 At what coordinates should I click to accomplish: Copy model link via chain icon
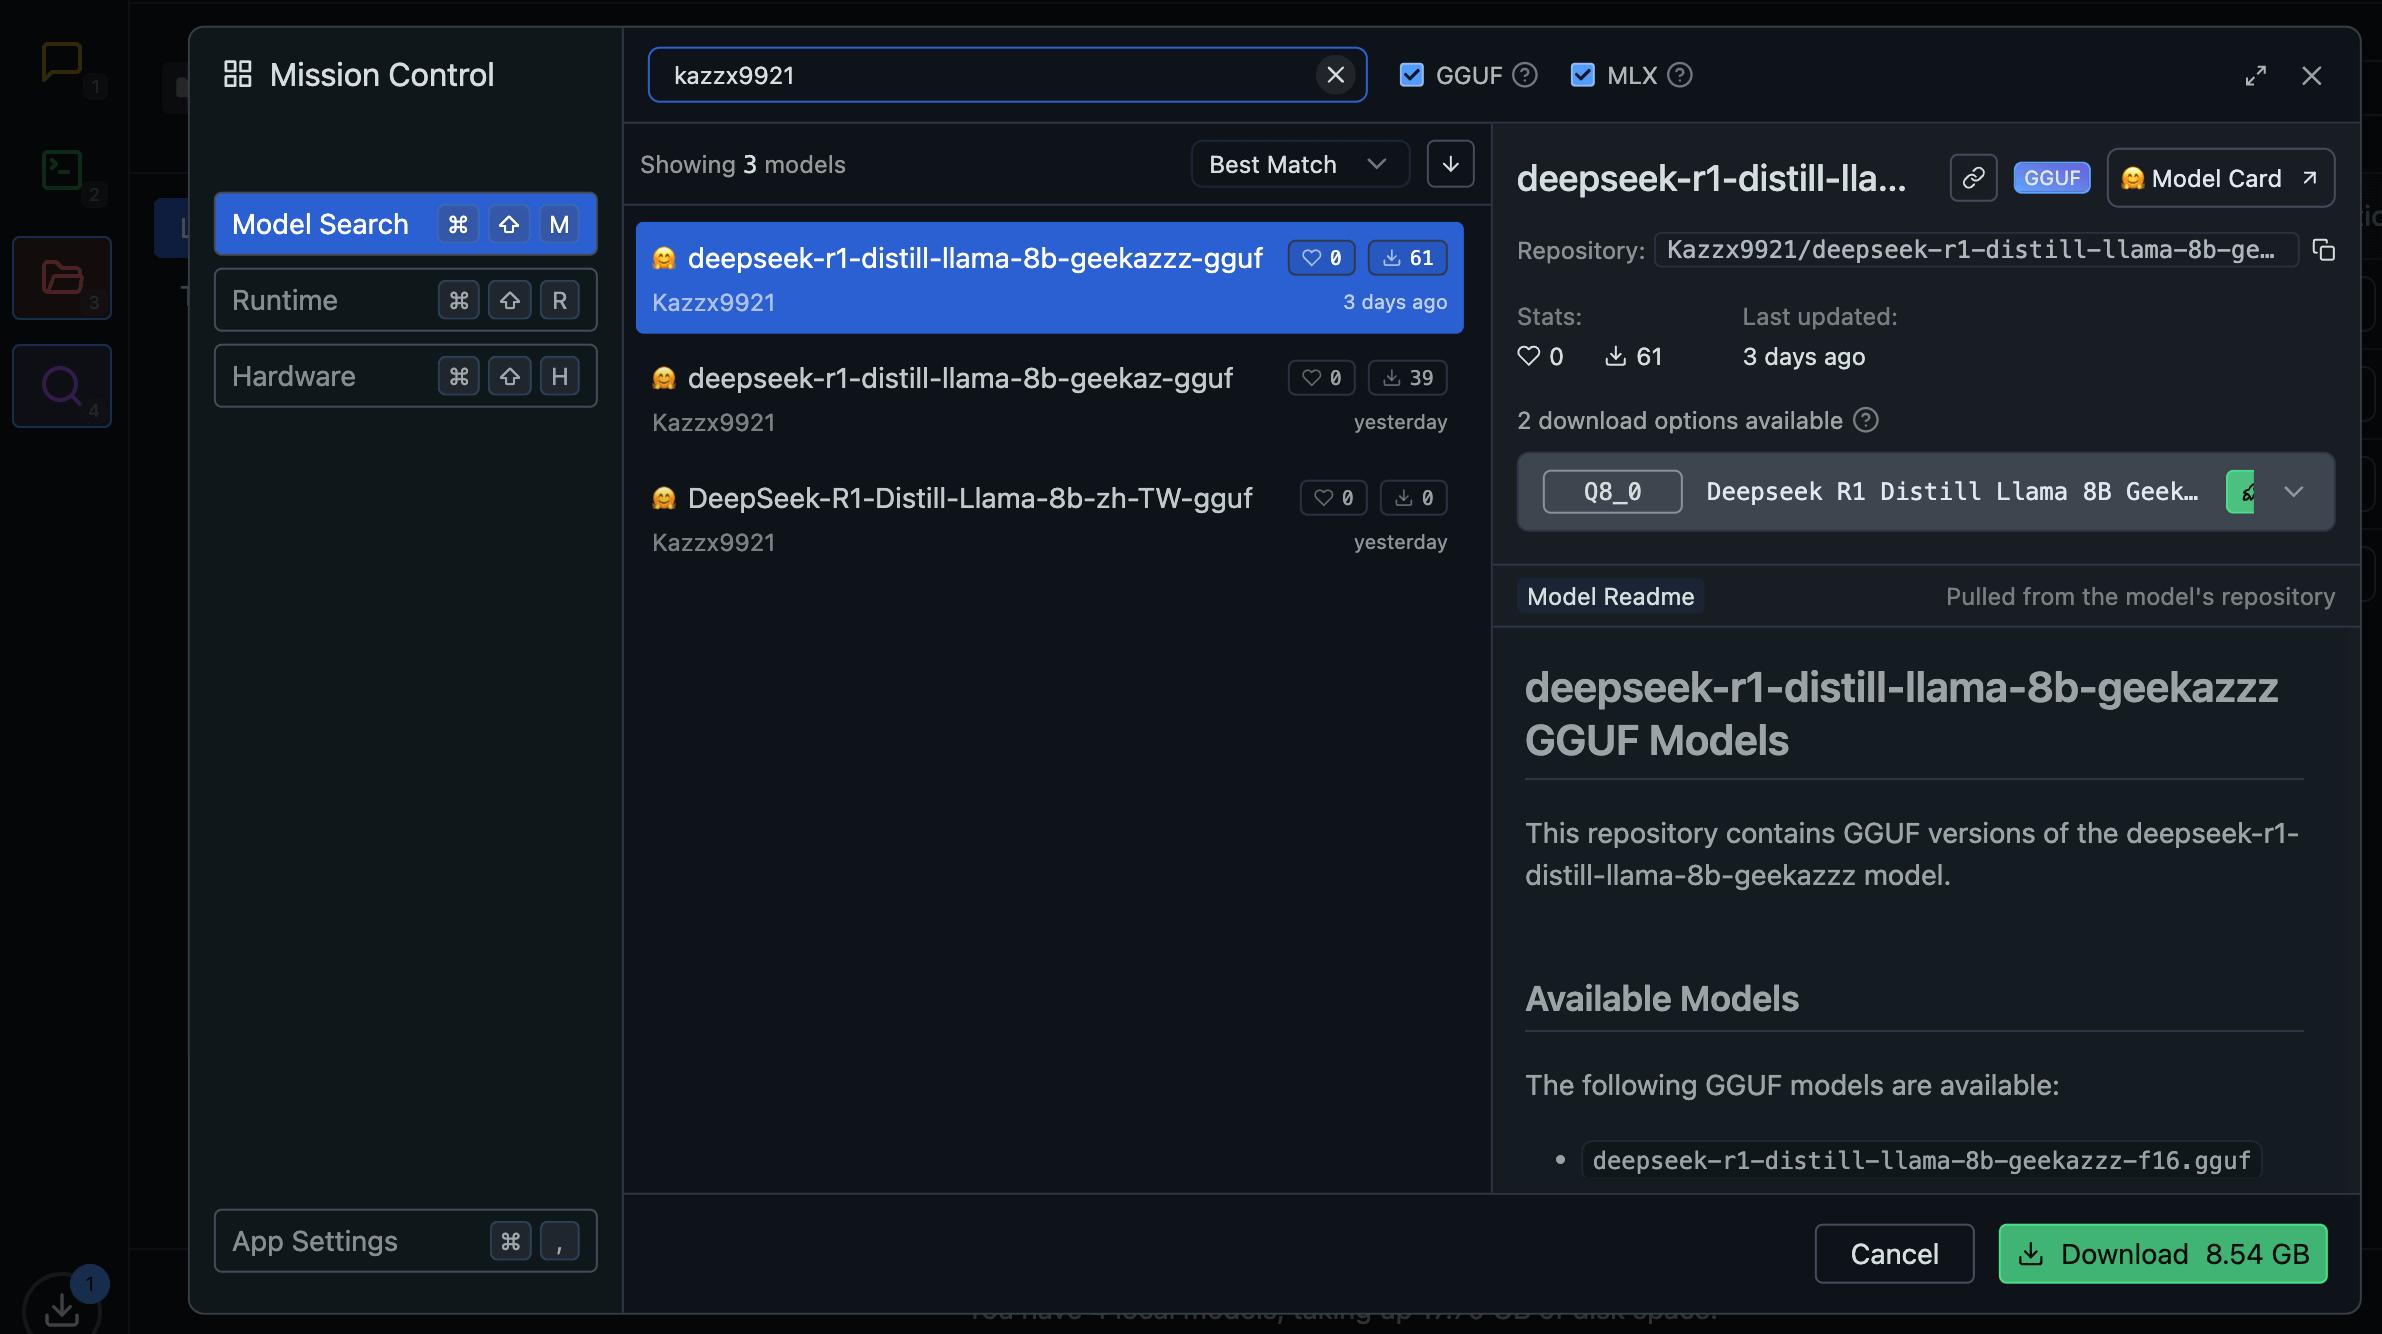[1973, 178]
